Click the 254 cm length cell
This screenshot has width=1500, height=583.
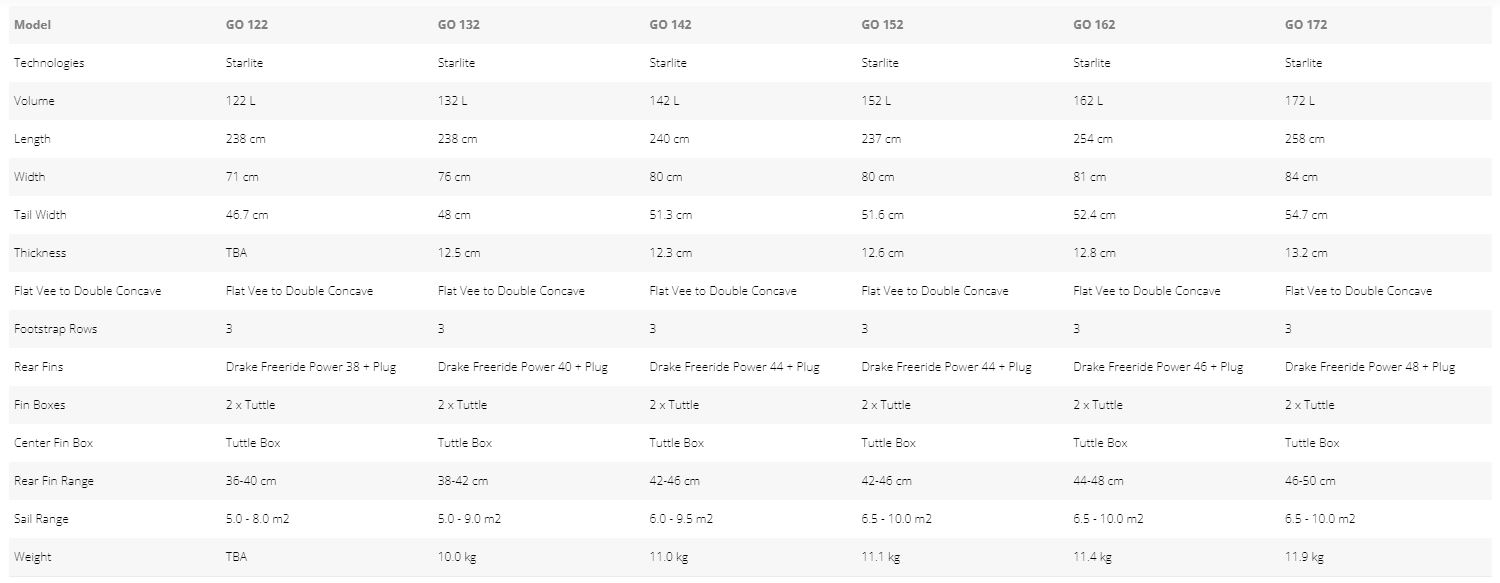1093,139
